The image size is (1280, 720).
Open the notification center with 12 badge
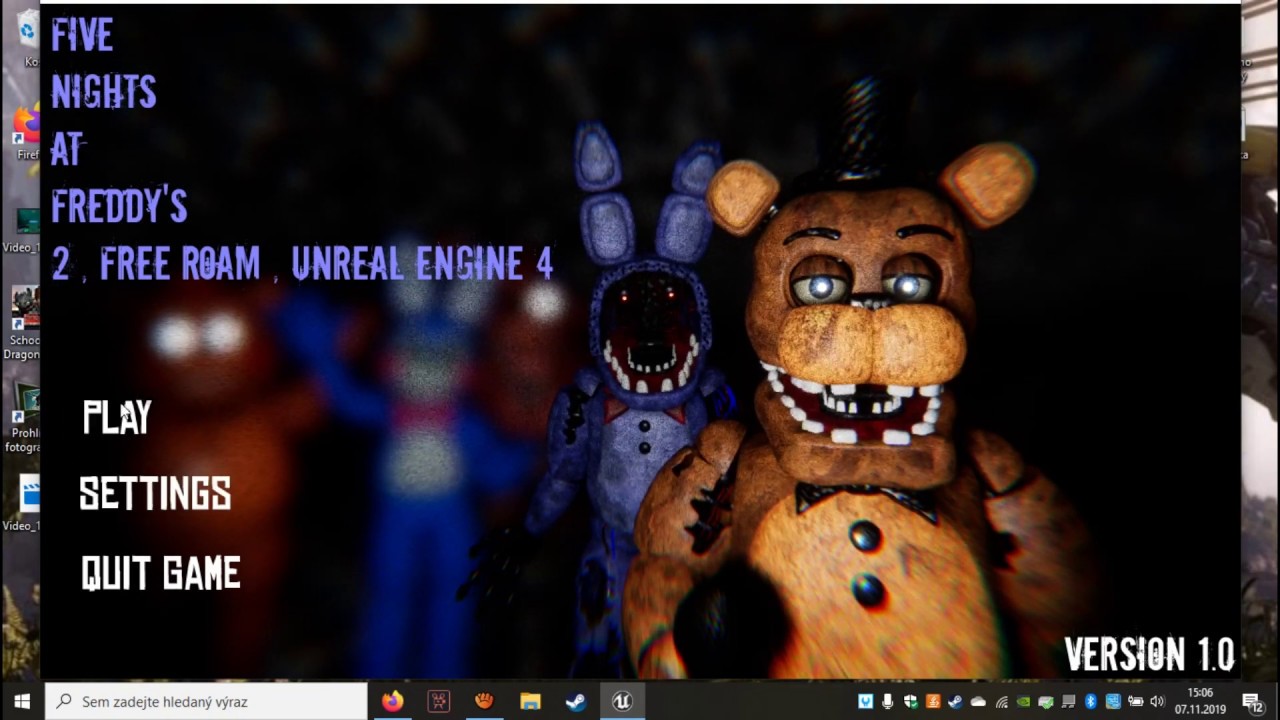tap(1255, 702)
